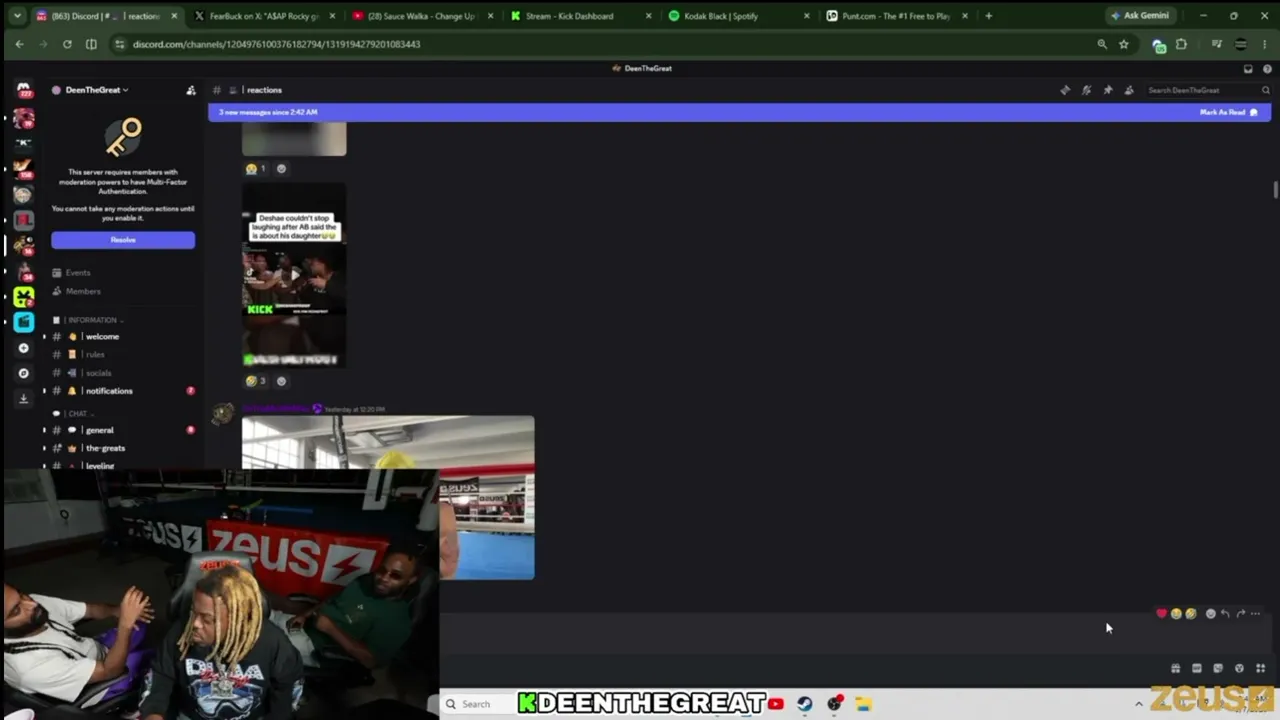The image size is (1280, 720).
Task: Open Steam from the taskbar
Action: point(805,704)
